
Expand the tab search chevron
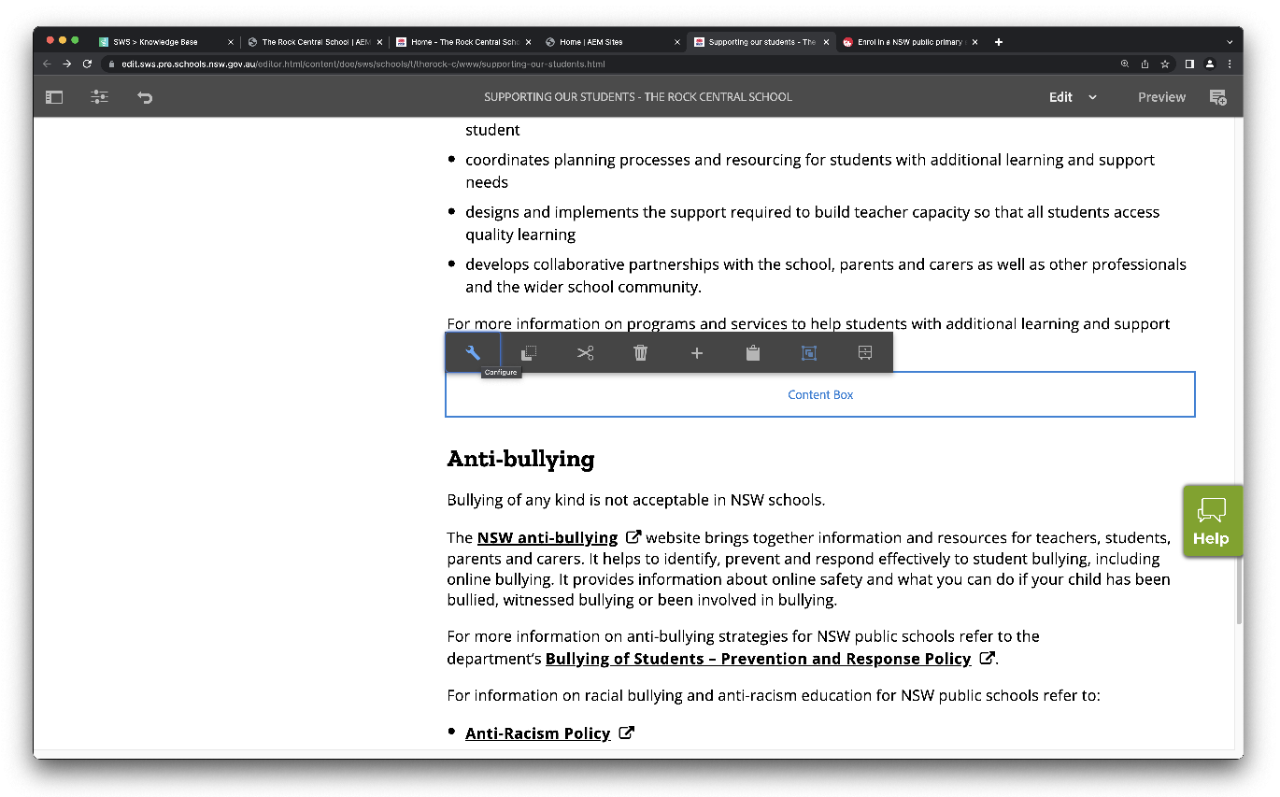click(1230, 42)
